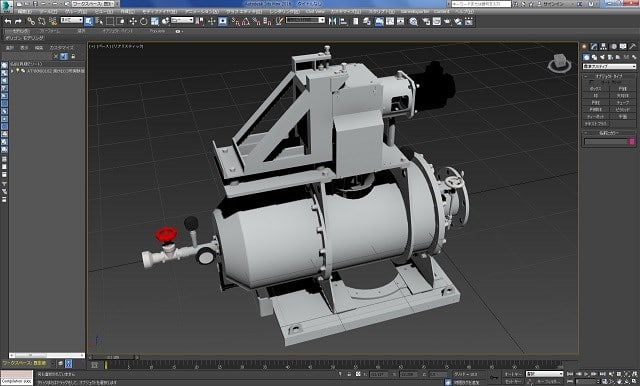Open the Render Setup dialog
The height and width of the screenshot is (386, 640).
click(426, 21)
